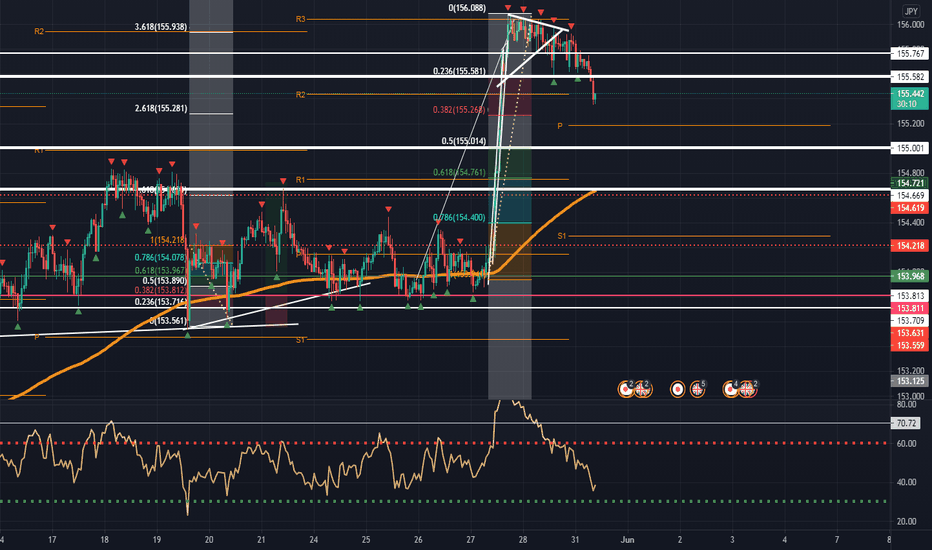Click the 21 date label on time axis
This screenshot has width=932, height=550.
click(x=261, y=540)
